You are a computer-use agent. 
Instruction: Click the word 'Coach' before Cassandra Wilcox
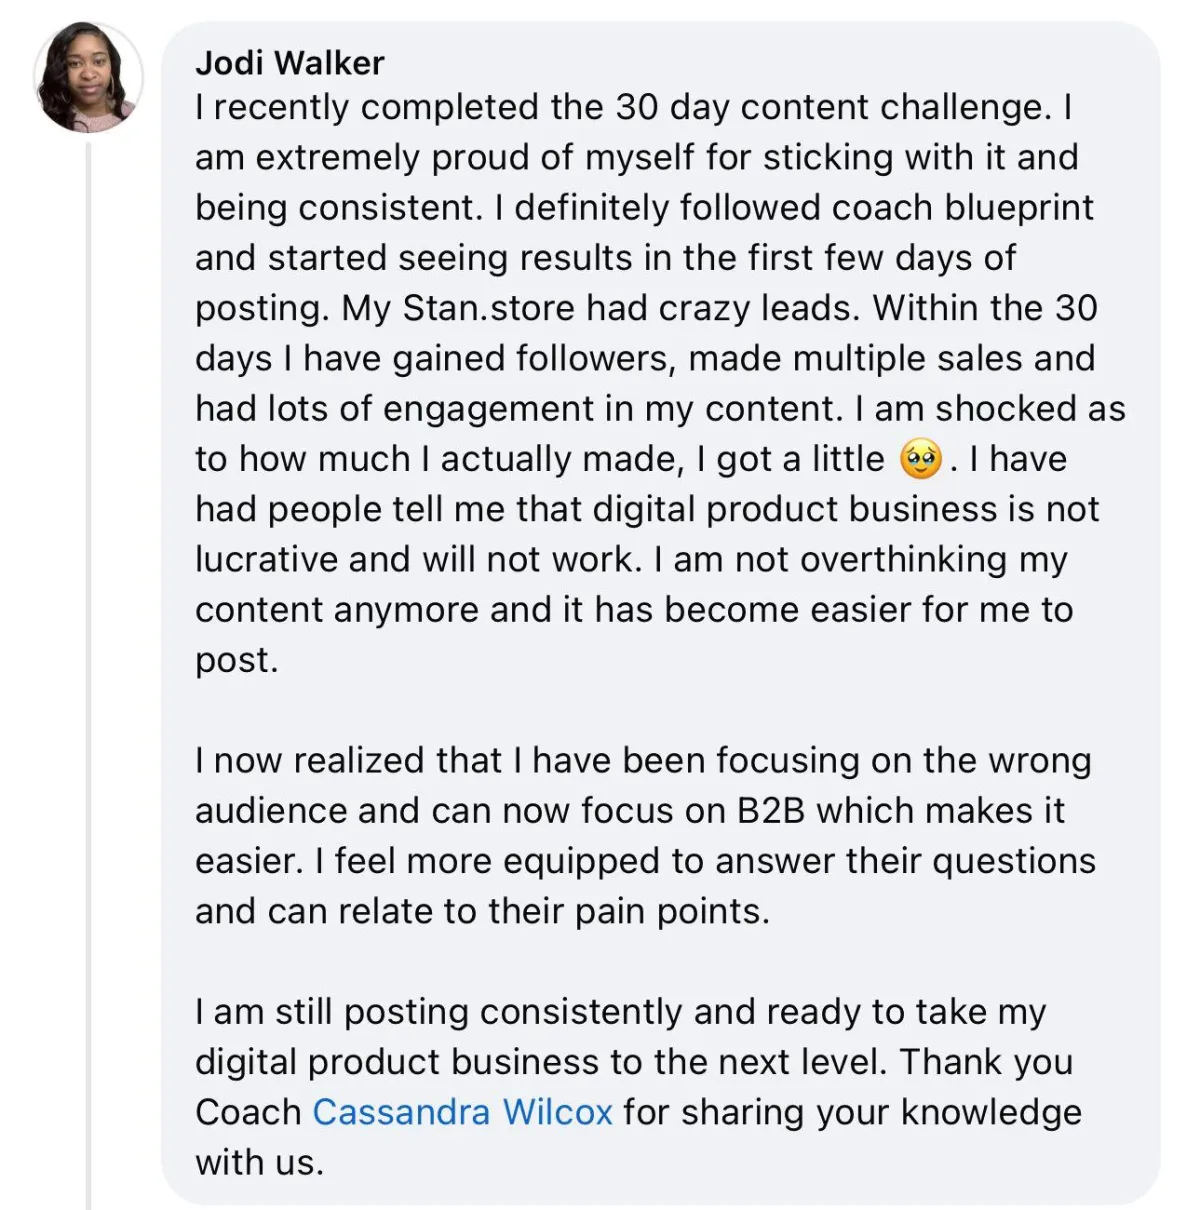248,1112
